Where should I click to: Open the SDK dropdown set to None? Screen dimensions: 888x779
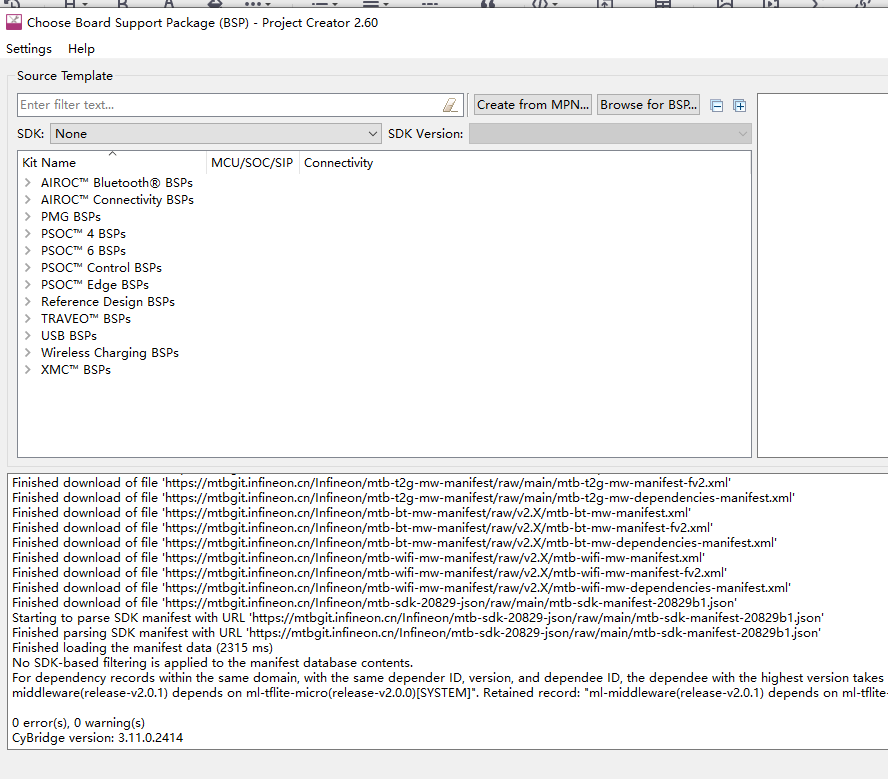click(216, 134)
